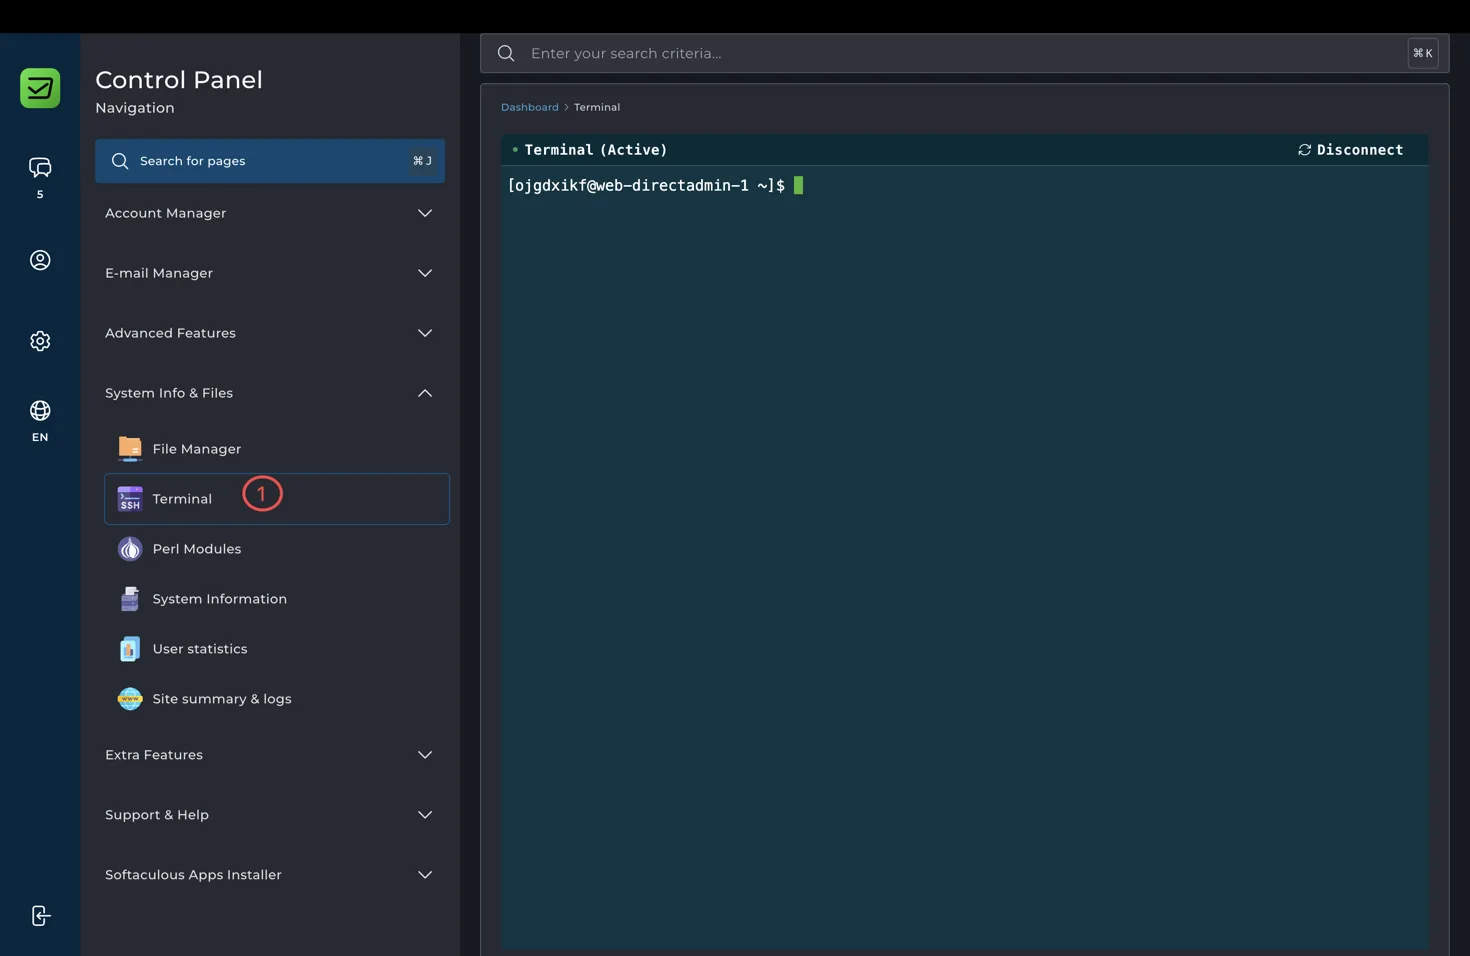Click the green DirectAdmin logo icon
The height and width of the screenshot is (956, 1470).
[x=40, y=88]
